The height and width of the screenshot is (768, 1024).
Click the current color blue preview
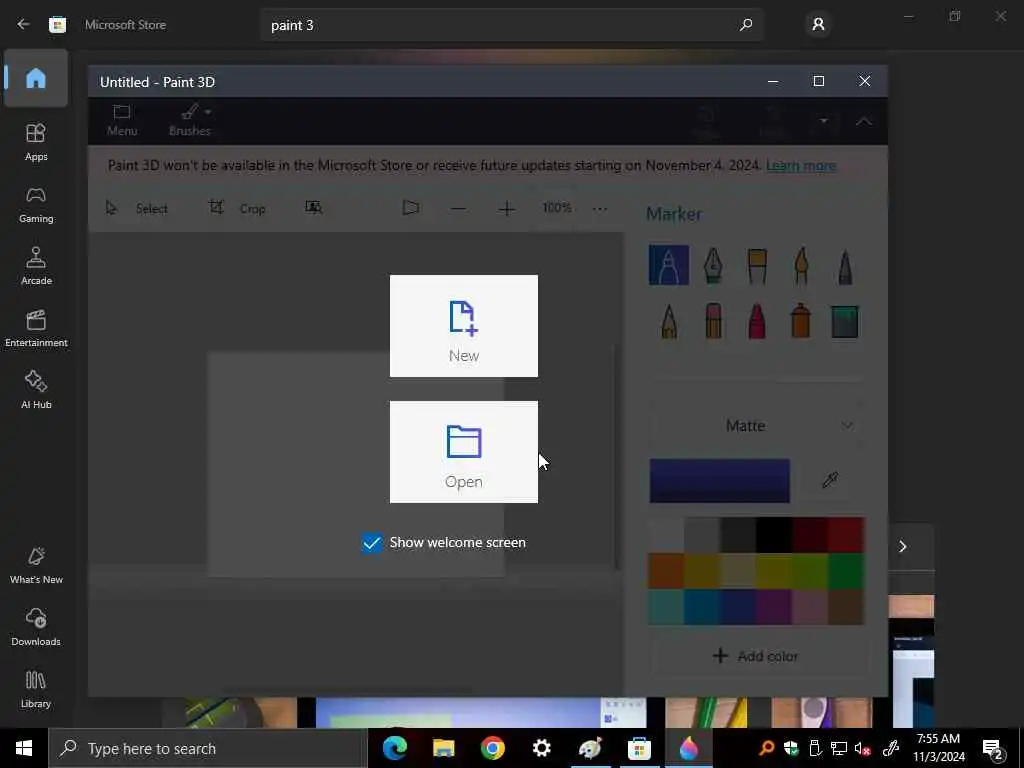[720, 481]
